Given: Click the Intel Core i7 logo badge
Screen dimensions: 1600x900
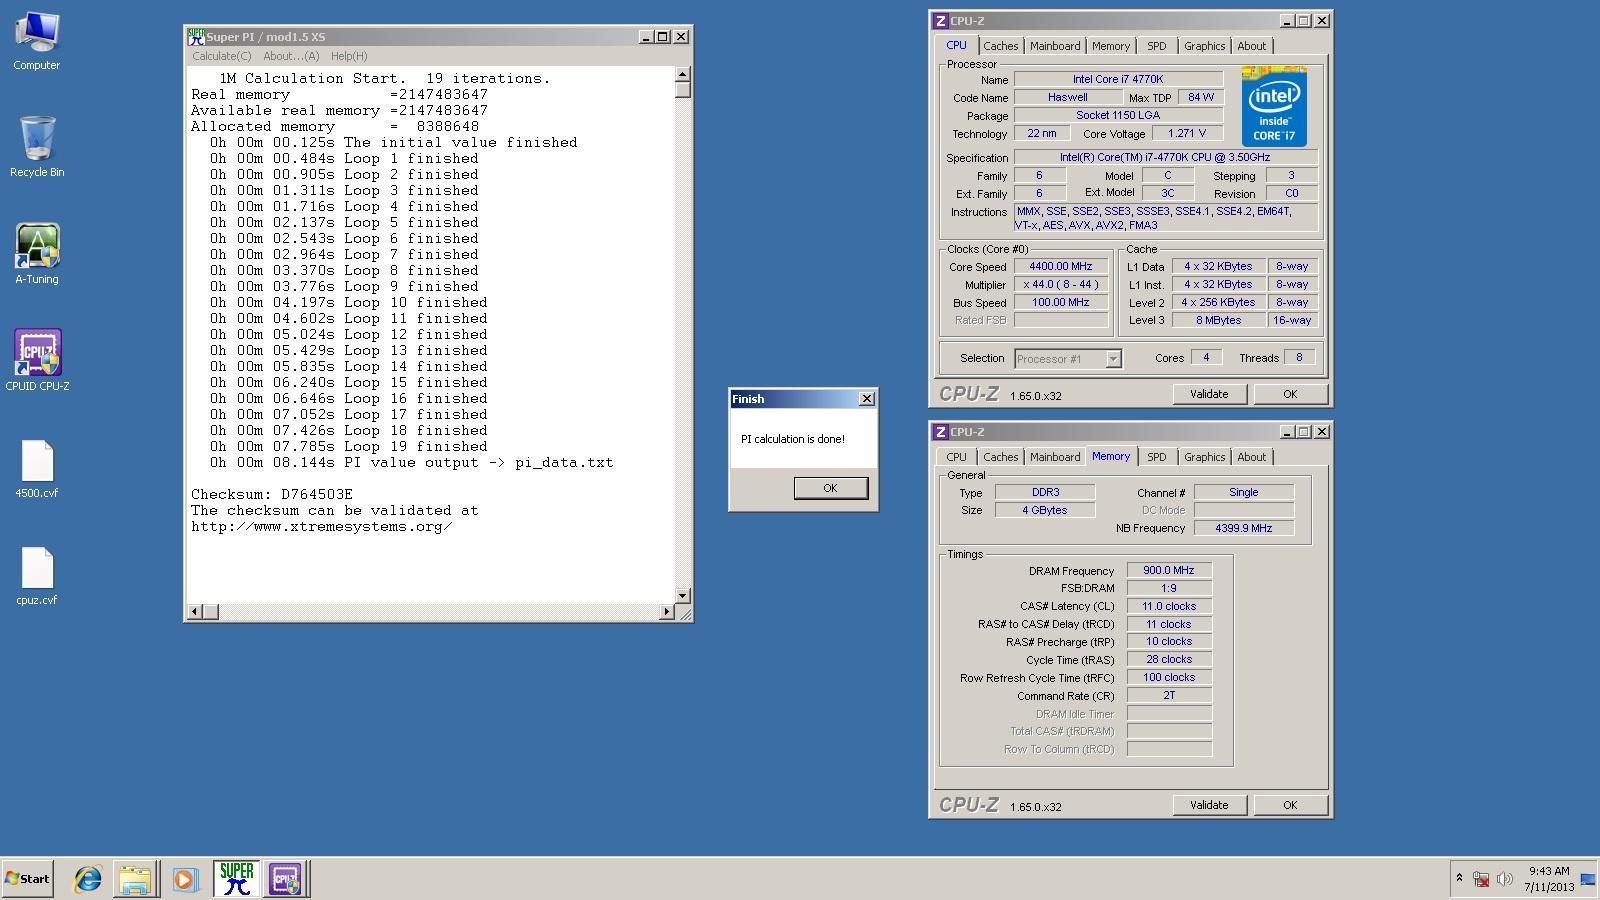Looking at the screenshot, I should click(1274, 107).
